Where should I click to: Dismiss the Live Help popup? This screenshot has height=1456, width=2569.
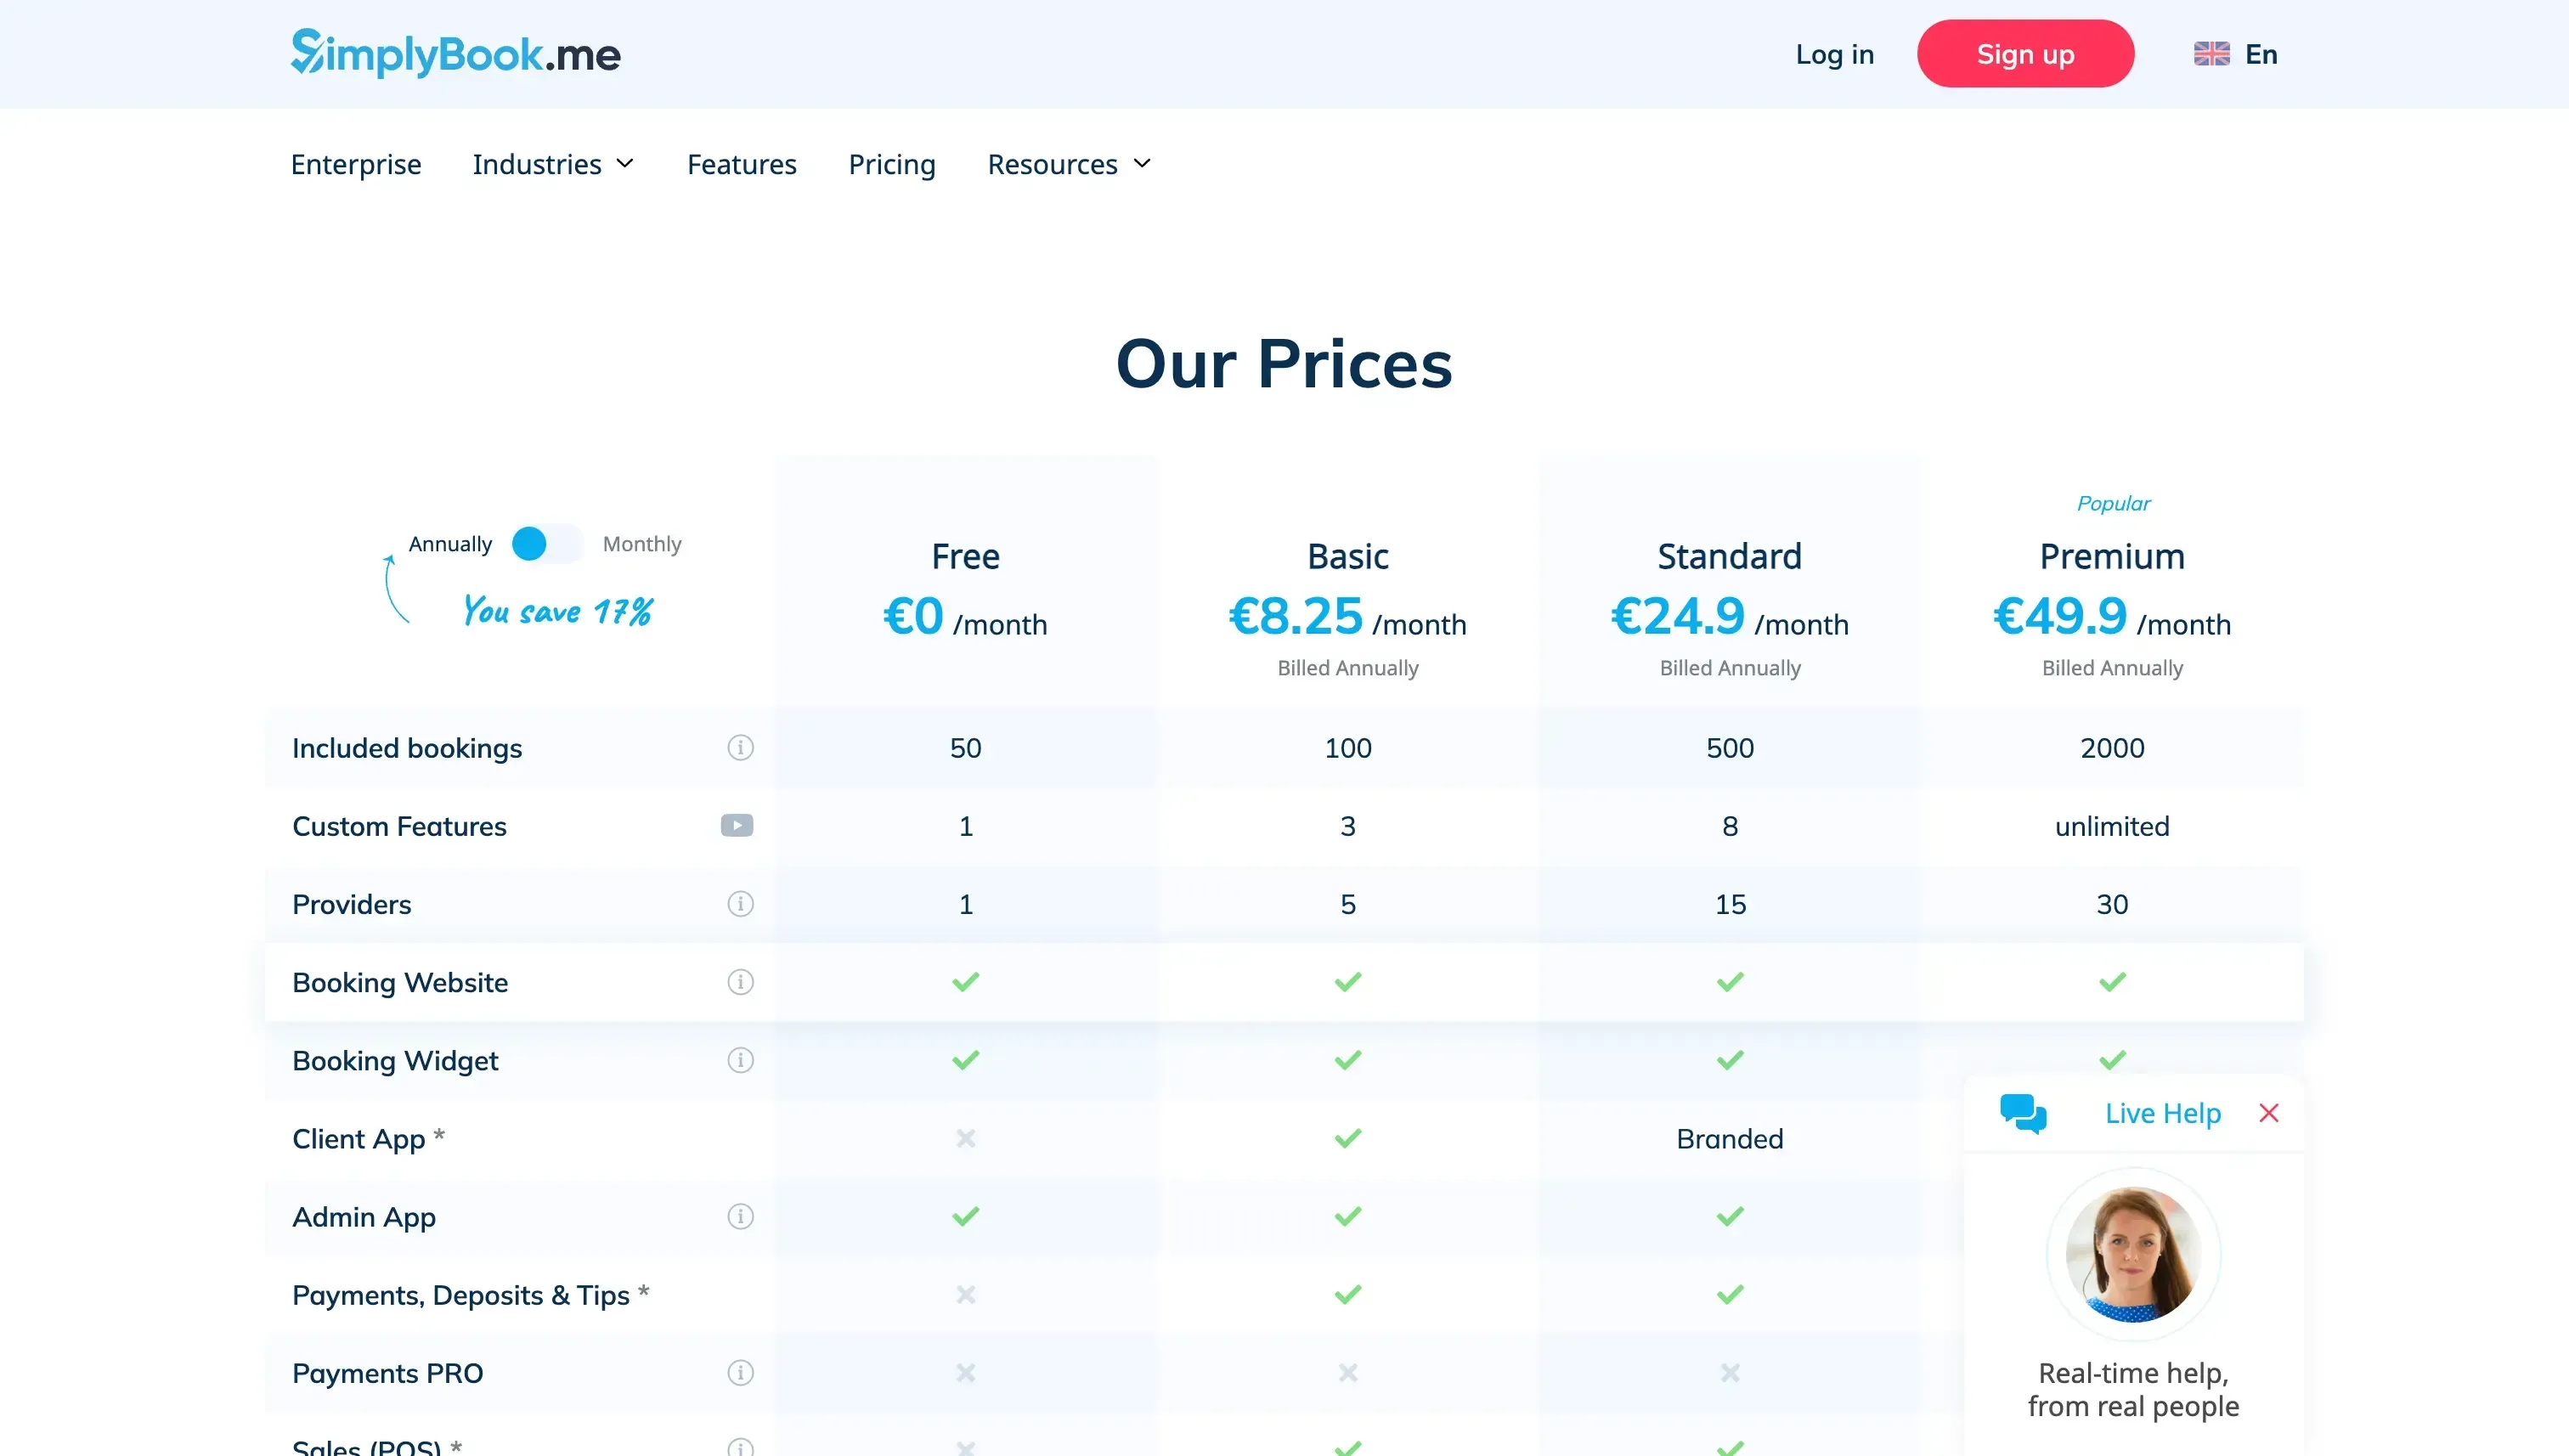(x=2268, y=1112)
